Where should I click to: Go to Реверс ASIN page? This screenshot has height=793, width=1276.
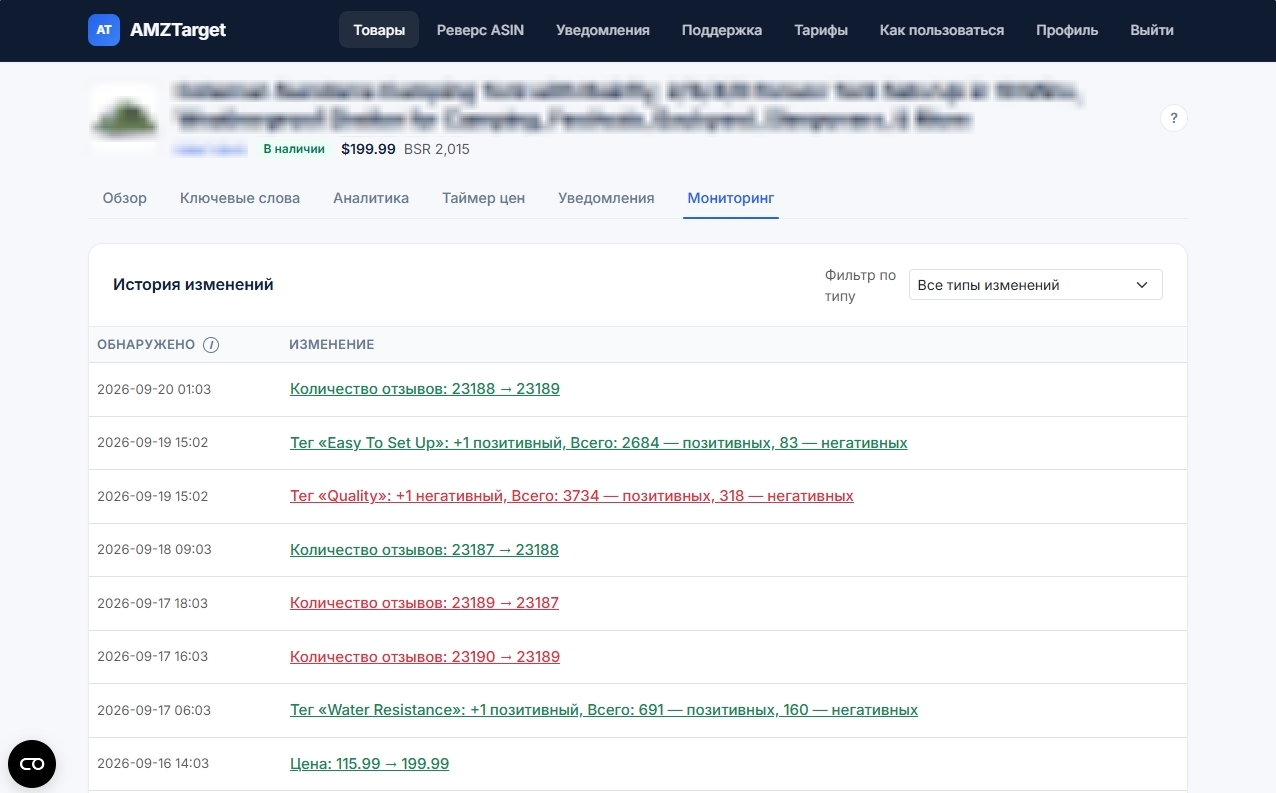pos(480,30)
